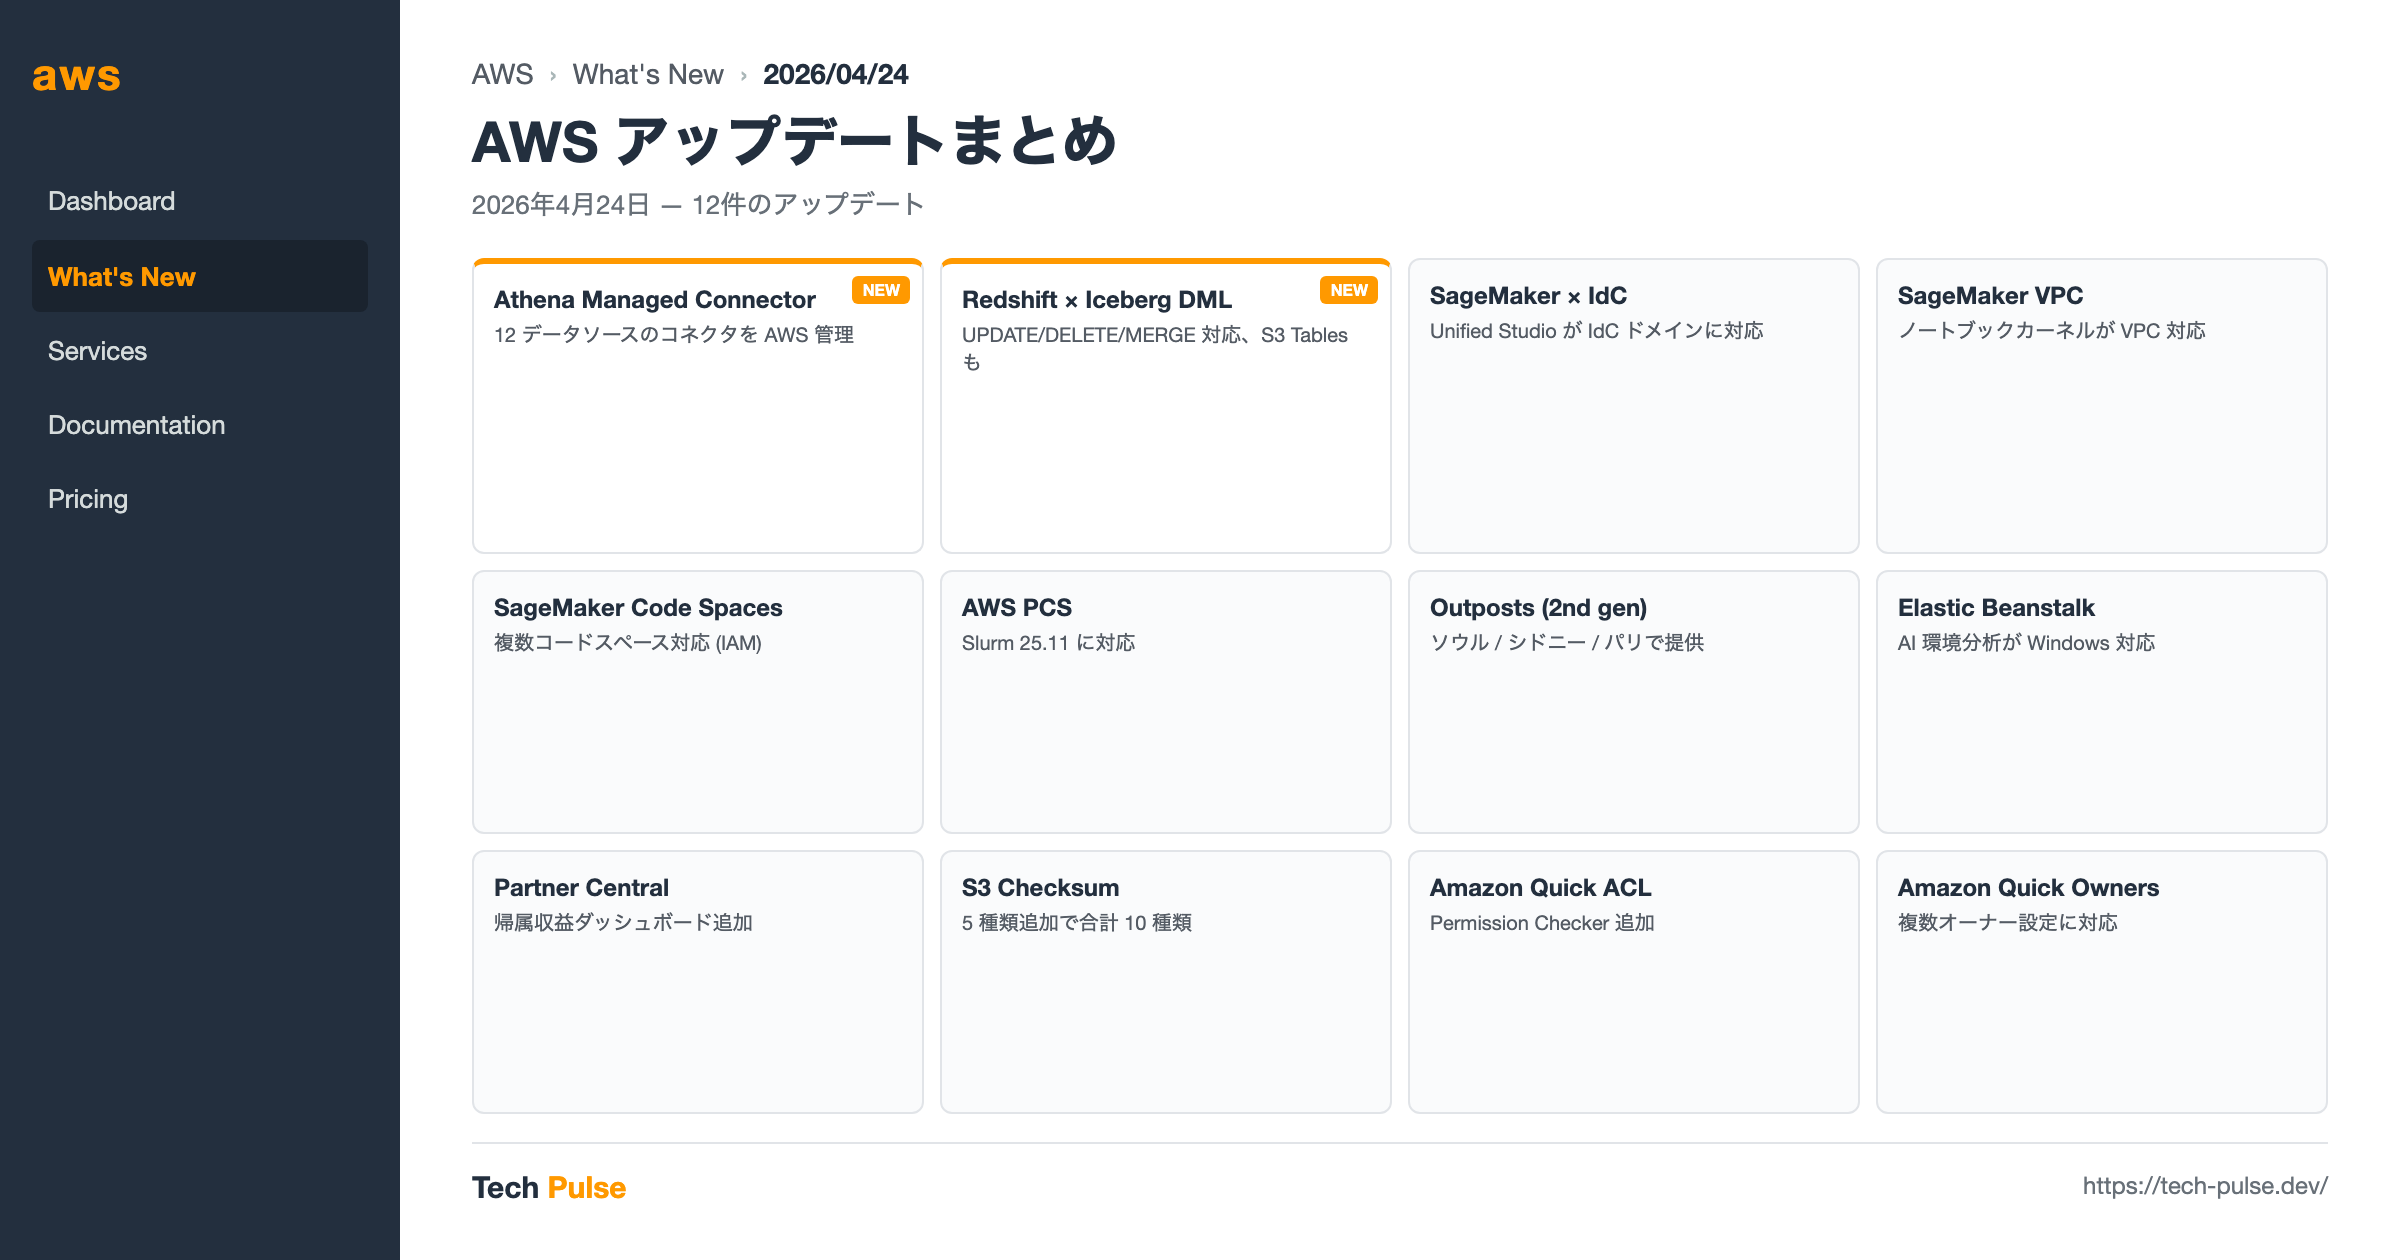Viewport: 2400px width, 1260px height.
Task: Click text 'ソウル / シドニー / パリで提供'
Action: tap(1567, 643)
